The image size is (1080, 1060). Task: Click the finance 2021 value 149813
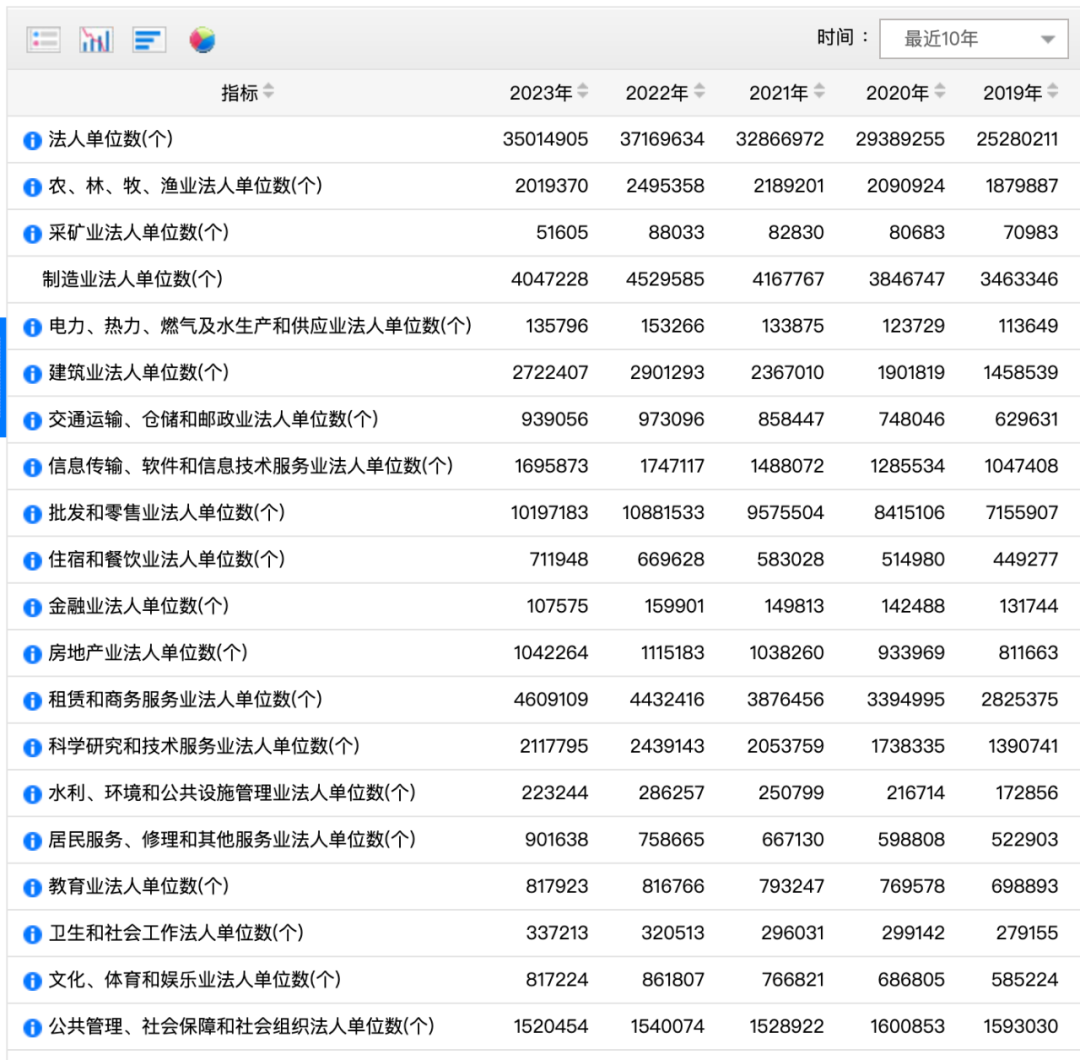[794, 606]
